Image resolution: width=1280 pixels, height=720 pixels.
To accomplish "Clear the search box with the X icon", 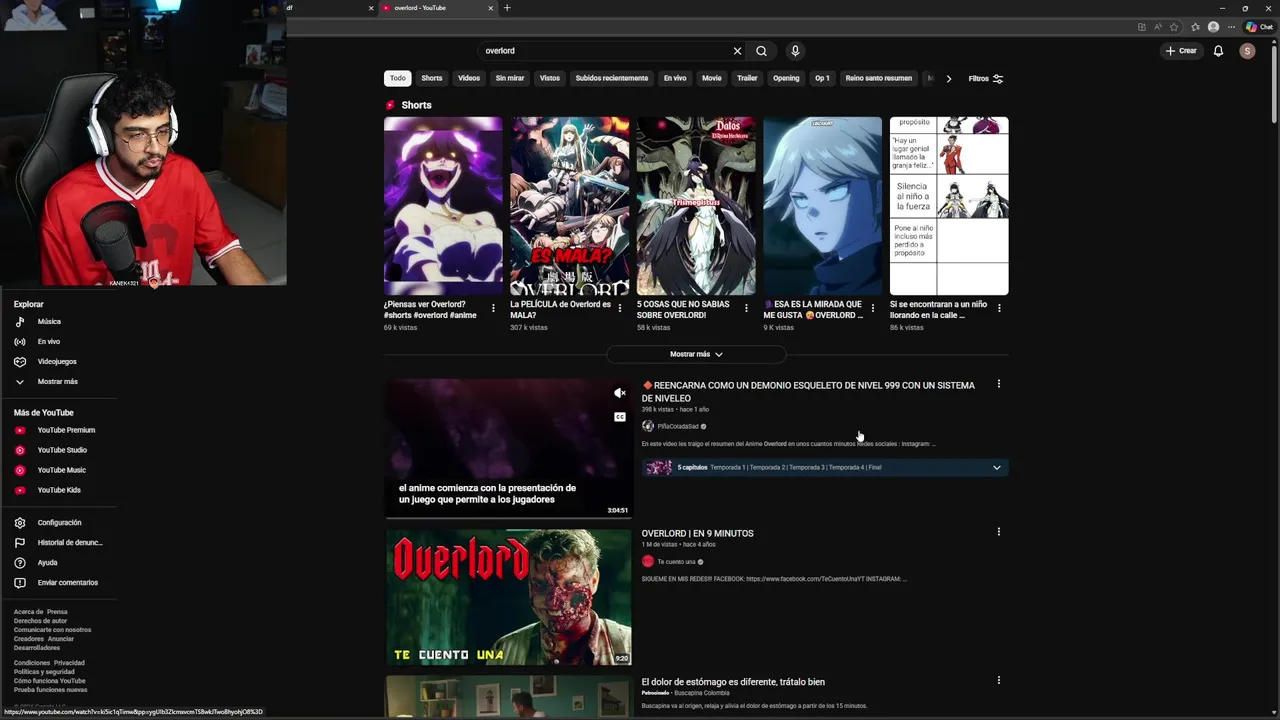I will point(737,51).
